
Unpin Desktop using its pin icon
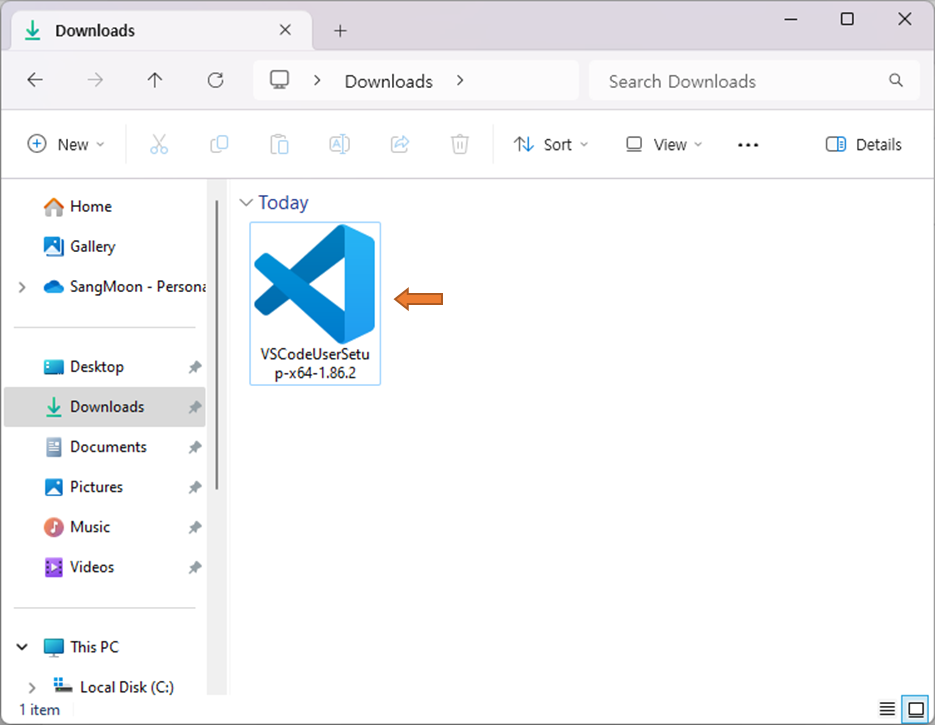click(x=195, y=367)
